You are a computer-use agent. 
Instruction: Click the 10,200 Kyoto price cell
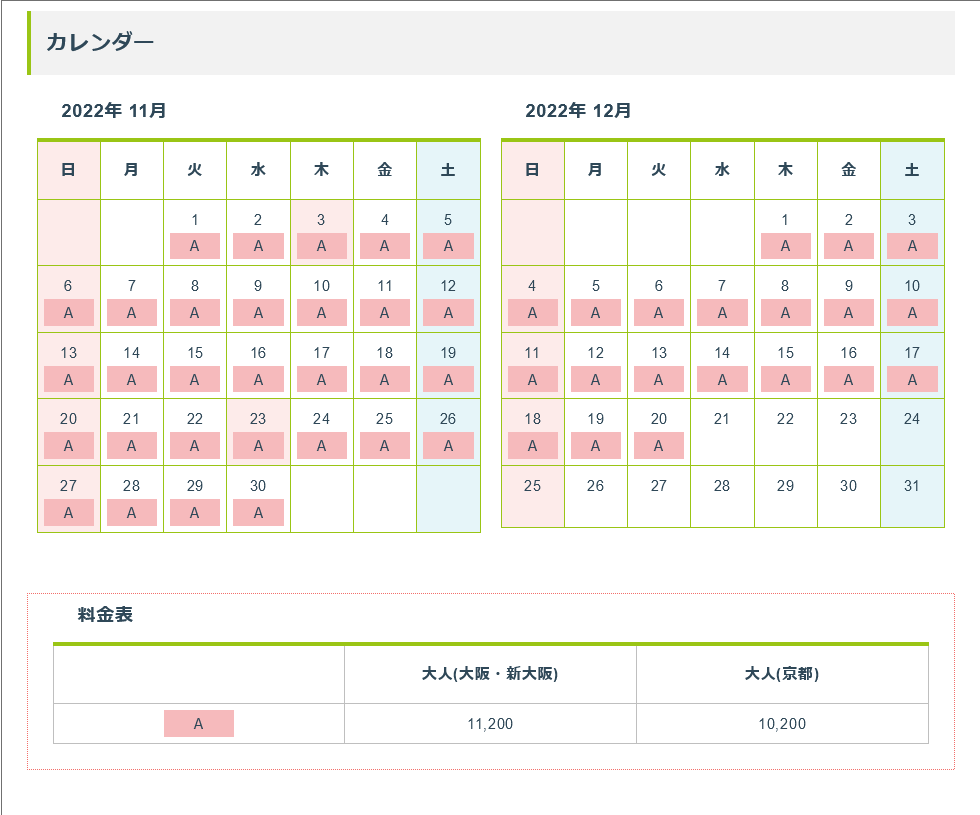click(x=782, y=724)
